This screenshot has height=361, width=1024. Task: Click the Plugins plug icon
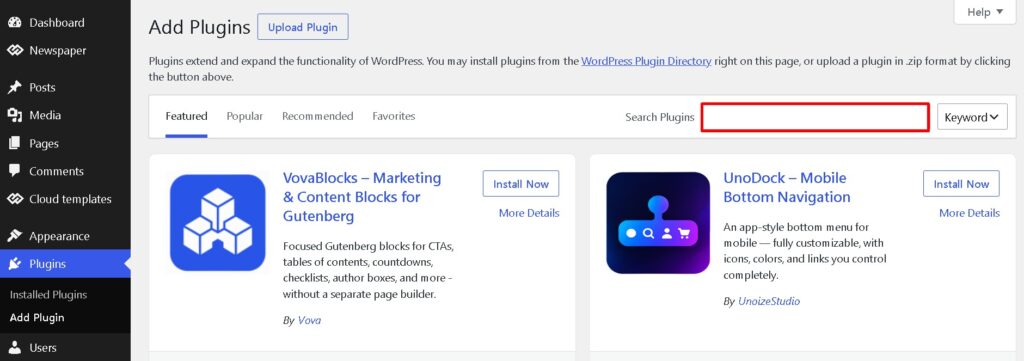coord(14,264)
